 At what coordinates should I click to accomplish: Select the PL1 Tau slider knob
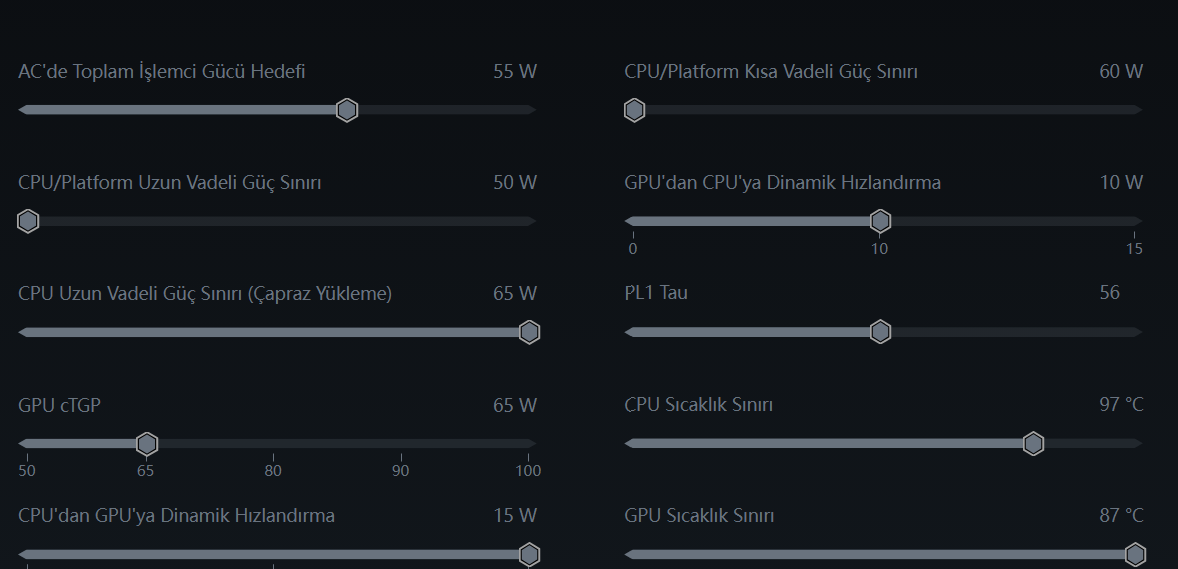tap(880, 332)
